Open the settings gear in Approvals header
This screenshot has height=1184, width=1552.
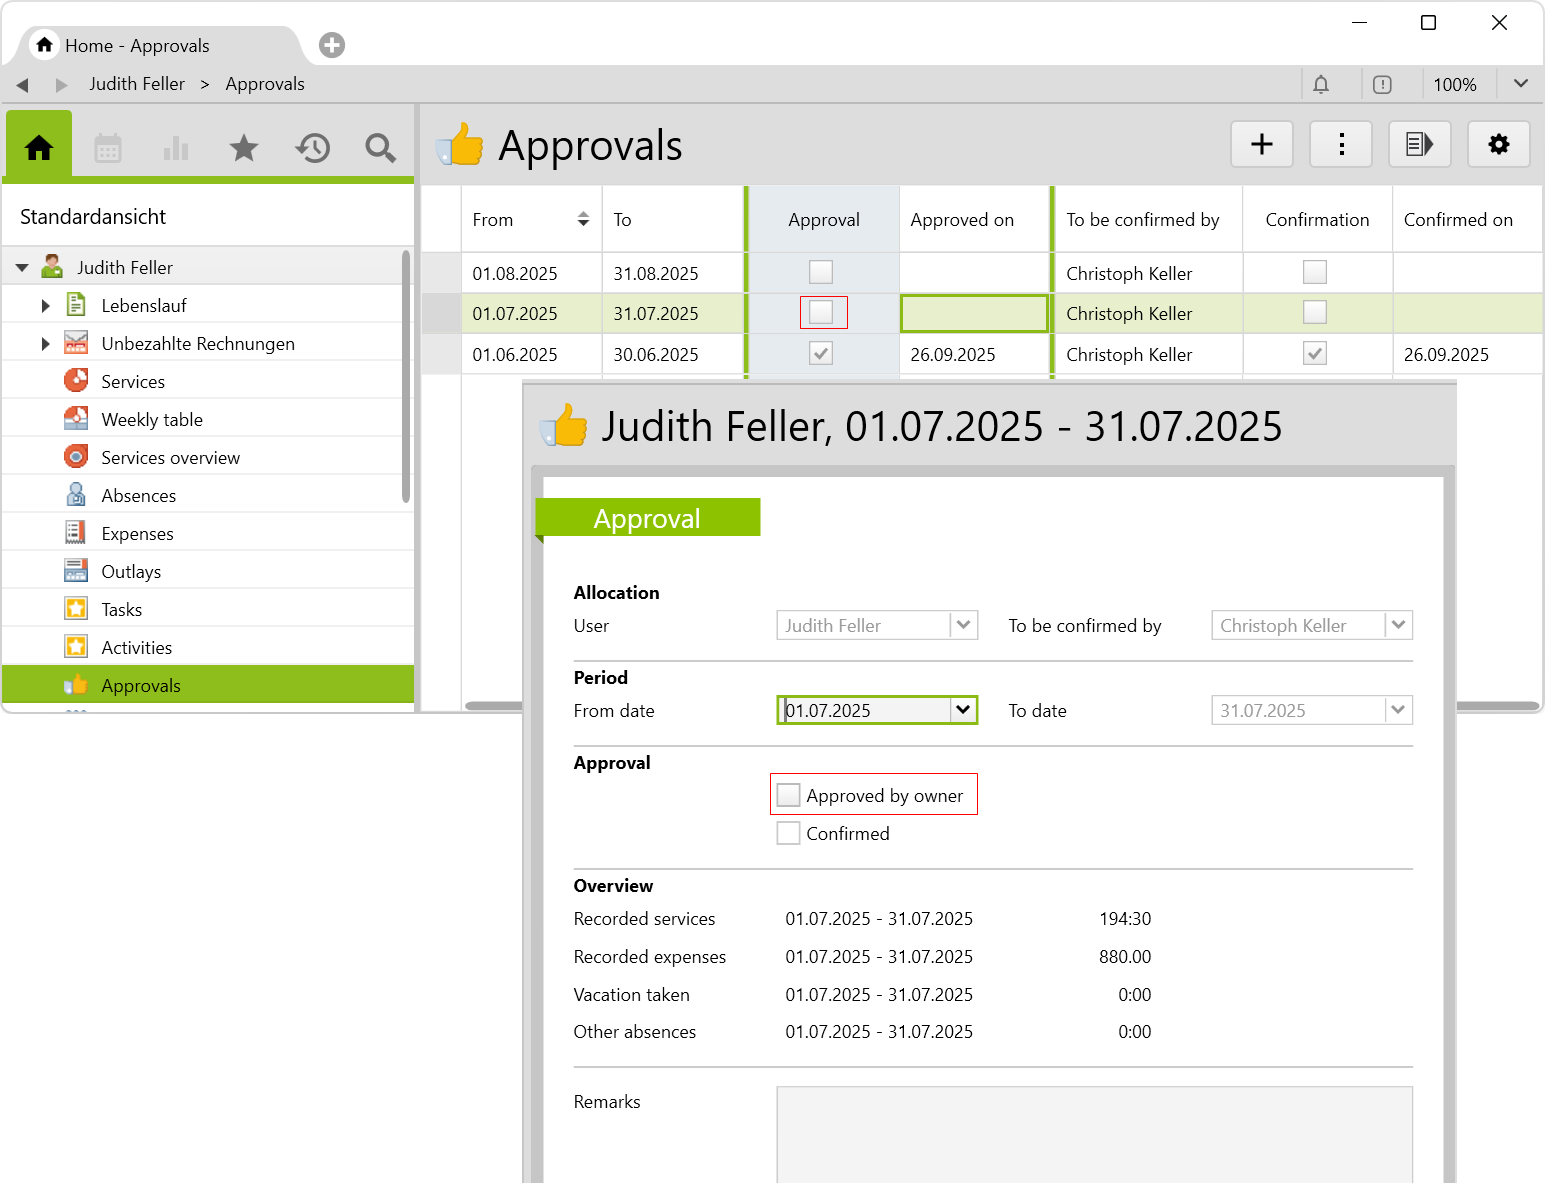pyautogui.click(x=1498, y=145)
